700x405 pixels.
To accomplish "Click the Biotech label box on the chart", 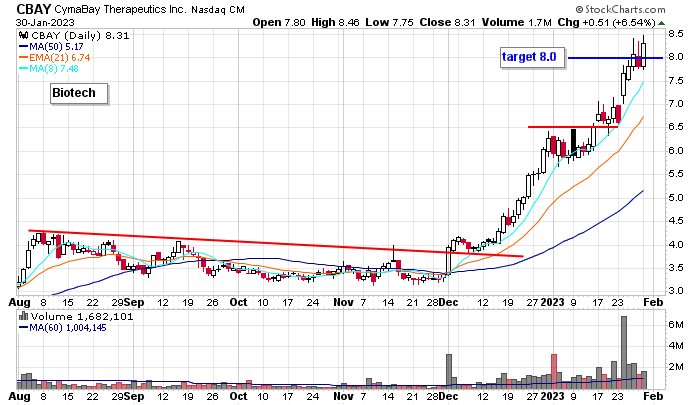I will (79, 93).
